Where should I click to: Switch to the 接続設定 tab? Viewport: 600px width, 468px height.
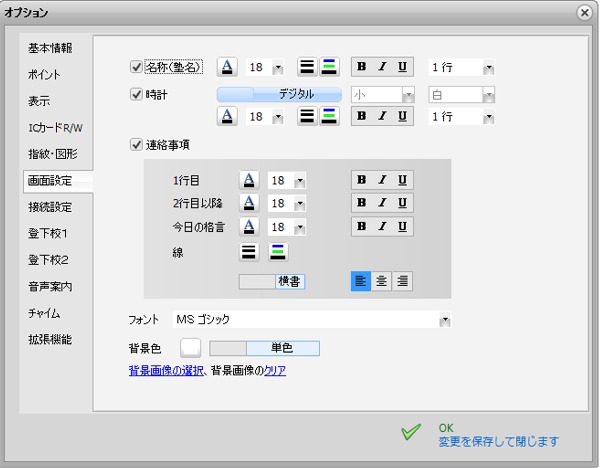tap(50, 207)
